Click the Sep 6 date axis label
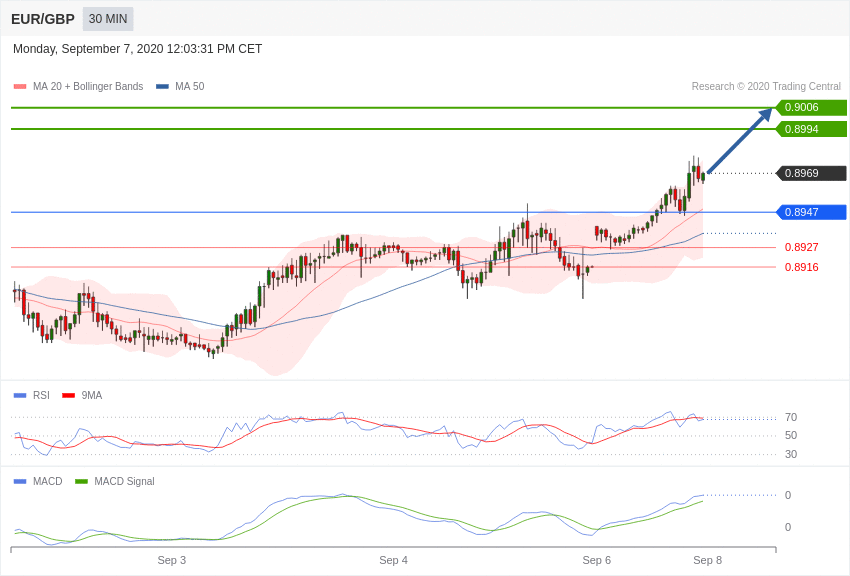 click(x=597, y=560)
